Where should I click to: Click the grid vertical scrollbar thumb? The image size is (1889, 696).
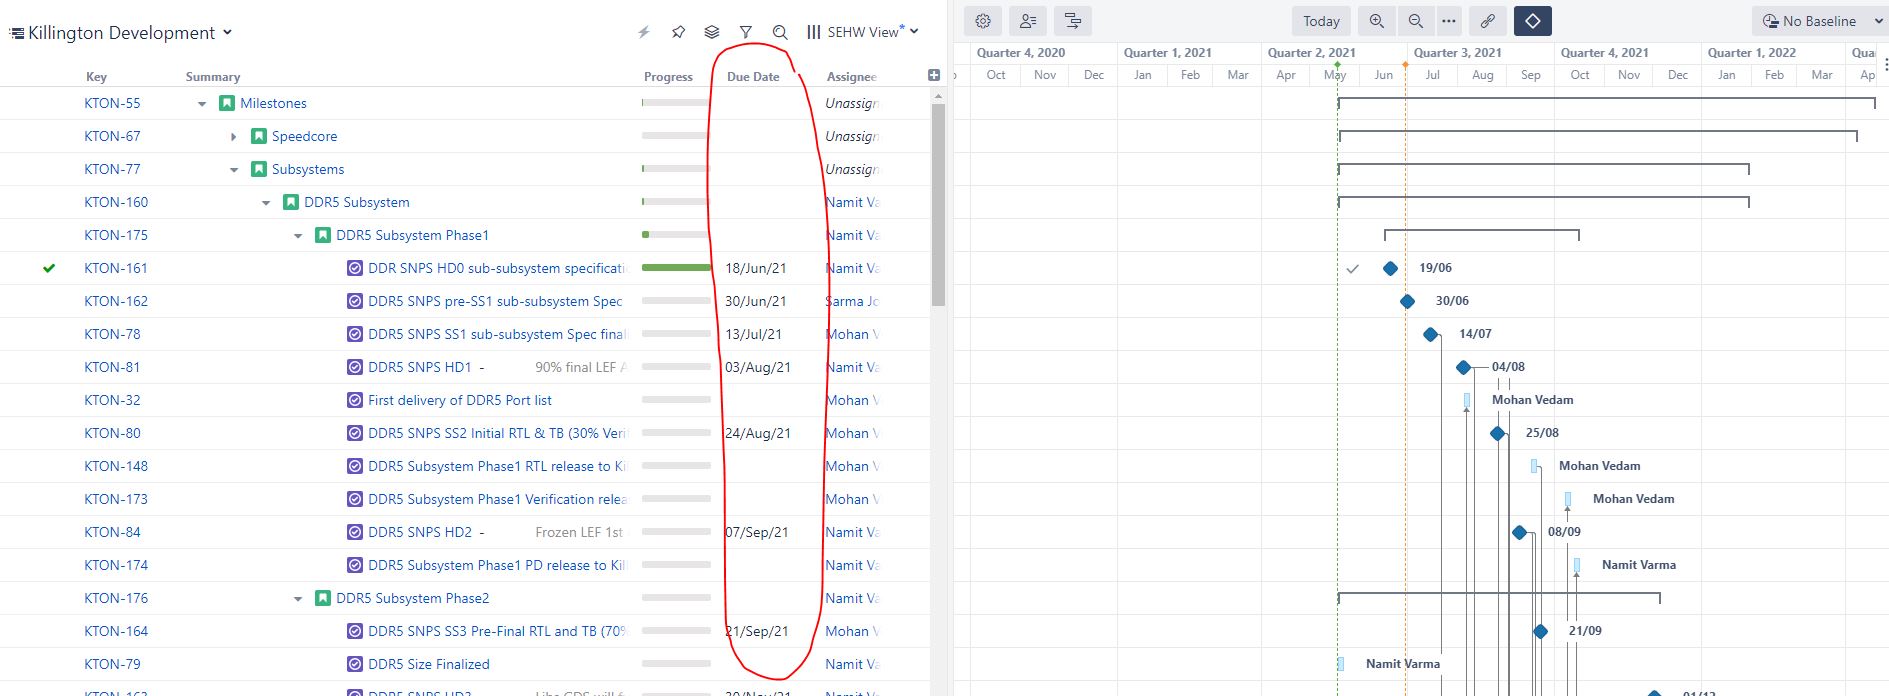click(x=938, y=204)
